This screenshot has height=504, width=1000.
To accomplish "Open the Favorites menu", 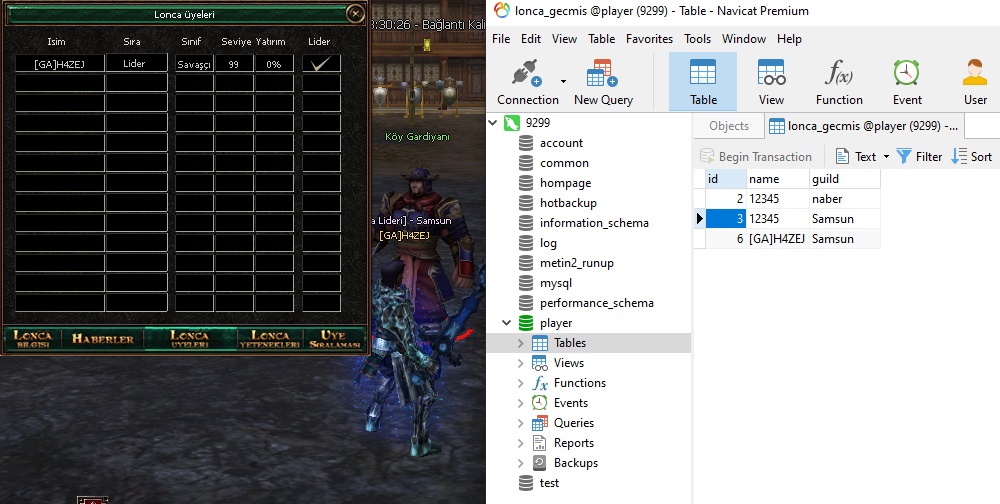I will pyautogui.click(x=649, y=39).
